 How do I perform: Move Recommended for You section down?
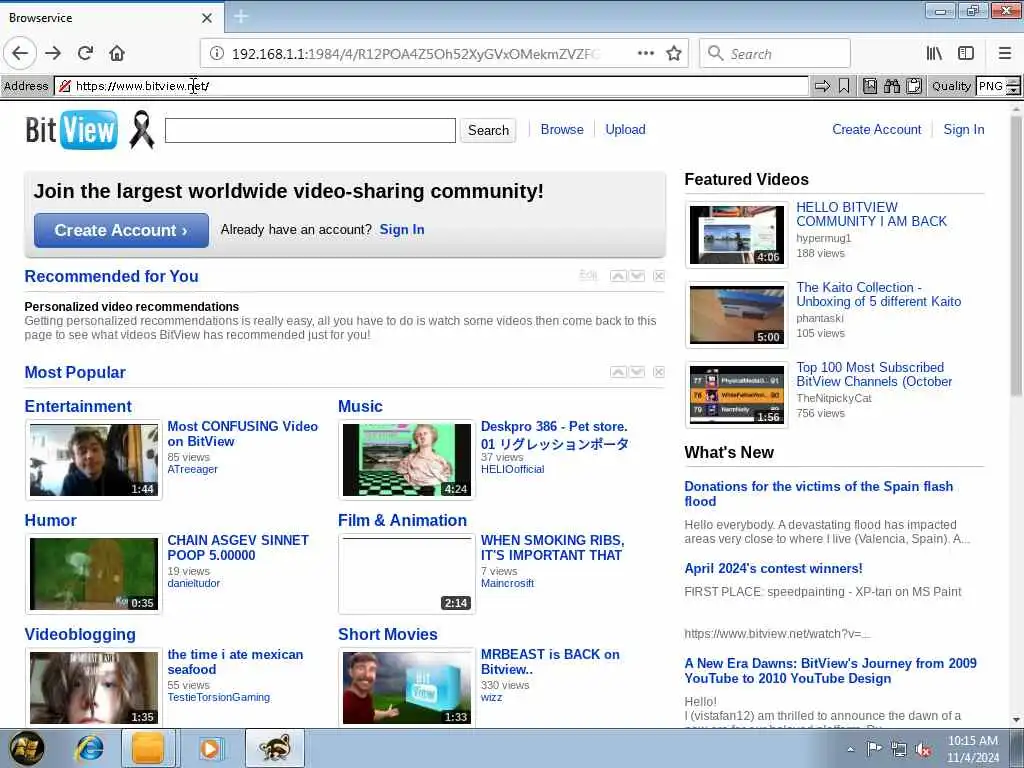point(637,276)
